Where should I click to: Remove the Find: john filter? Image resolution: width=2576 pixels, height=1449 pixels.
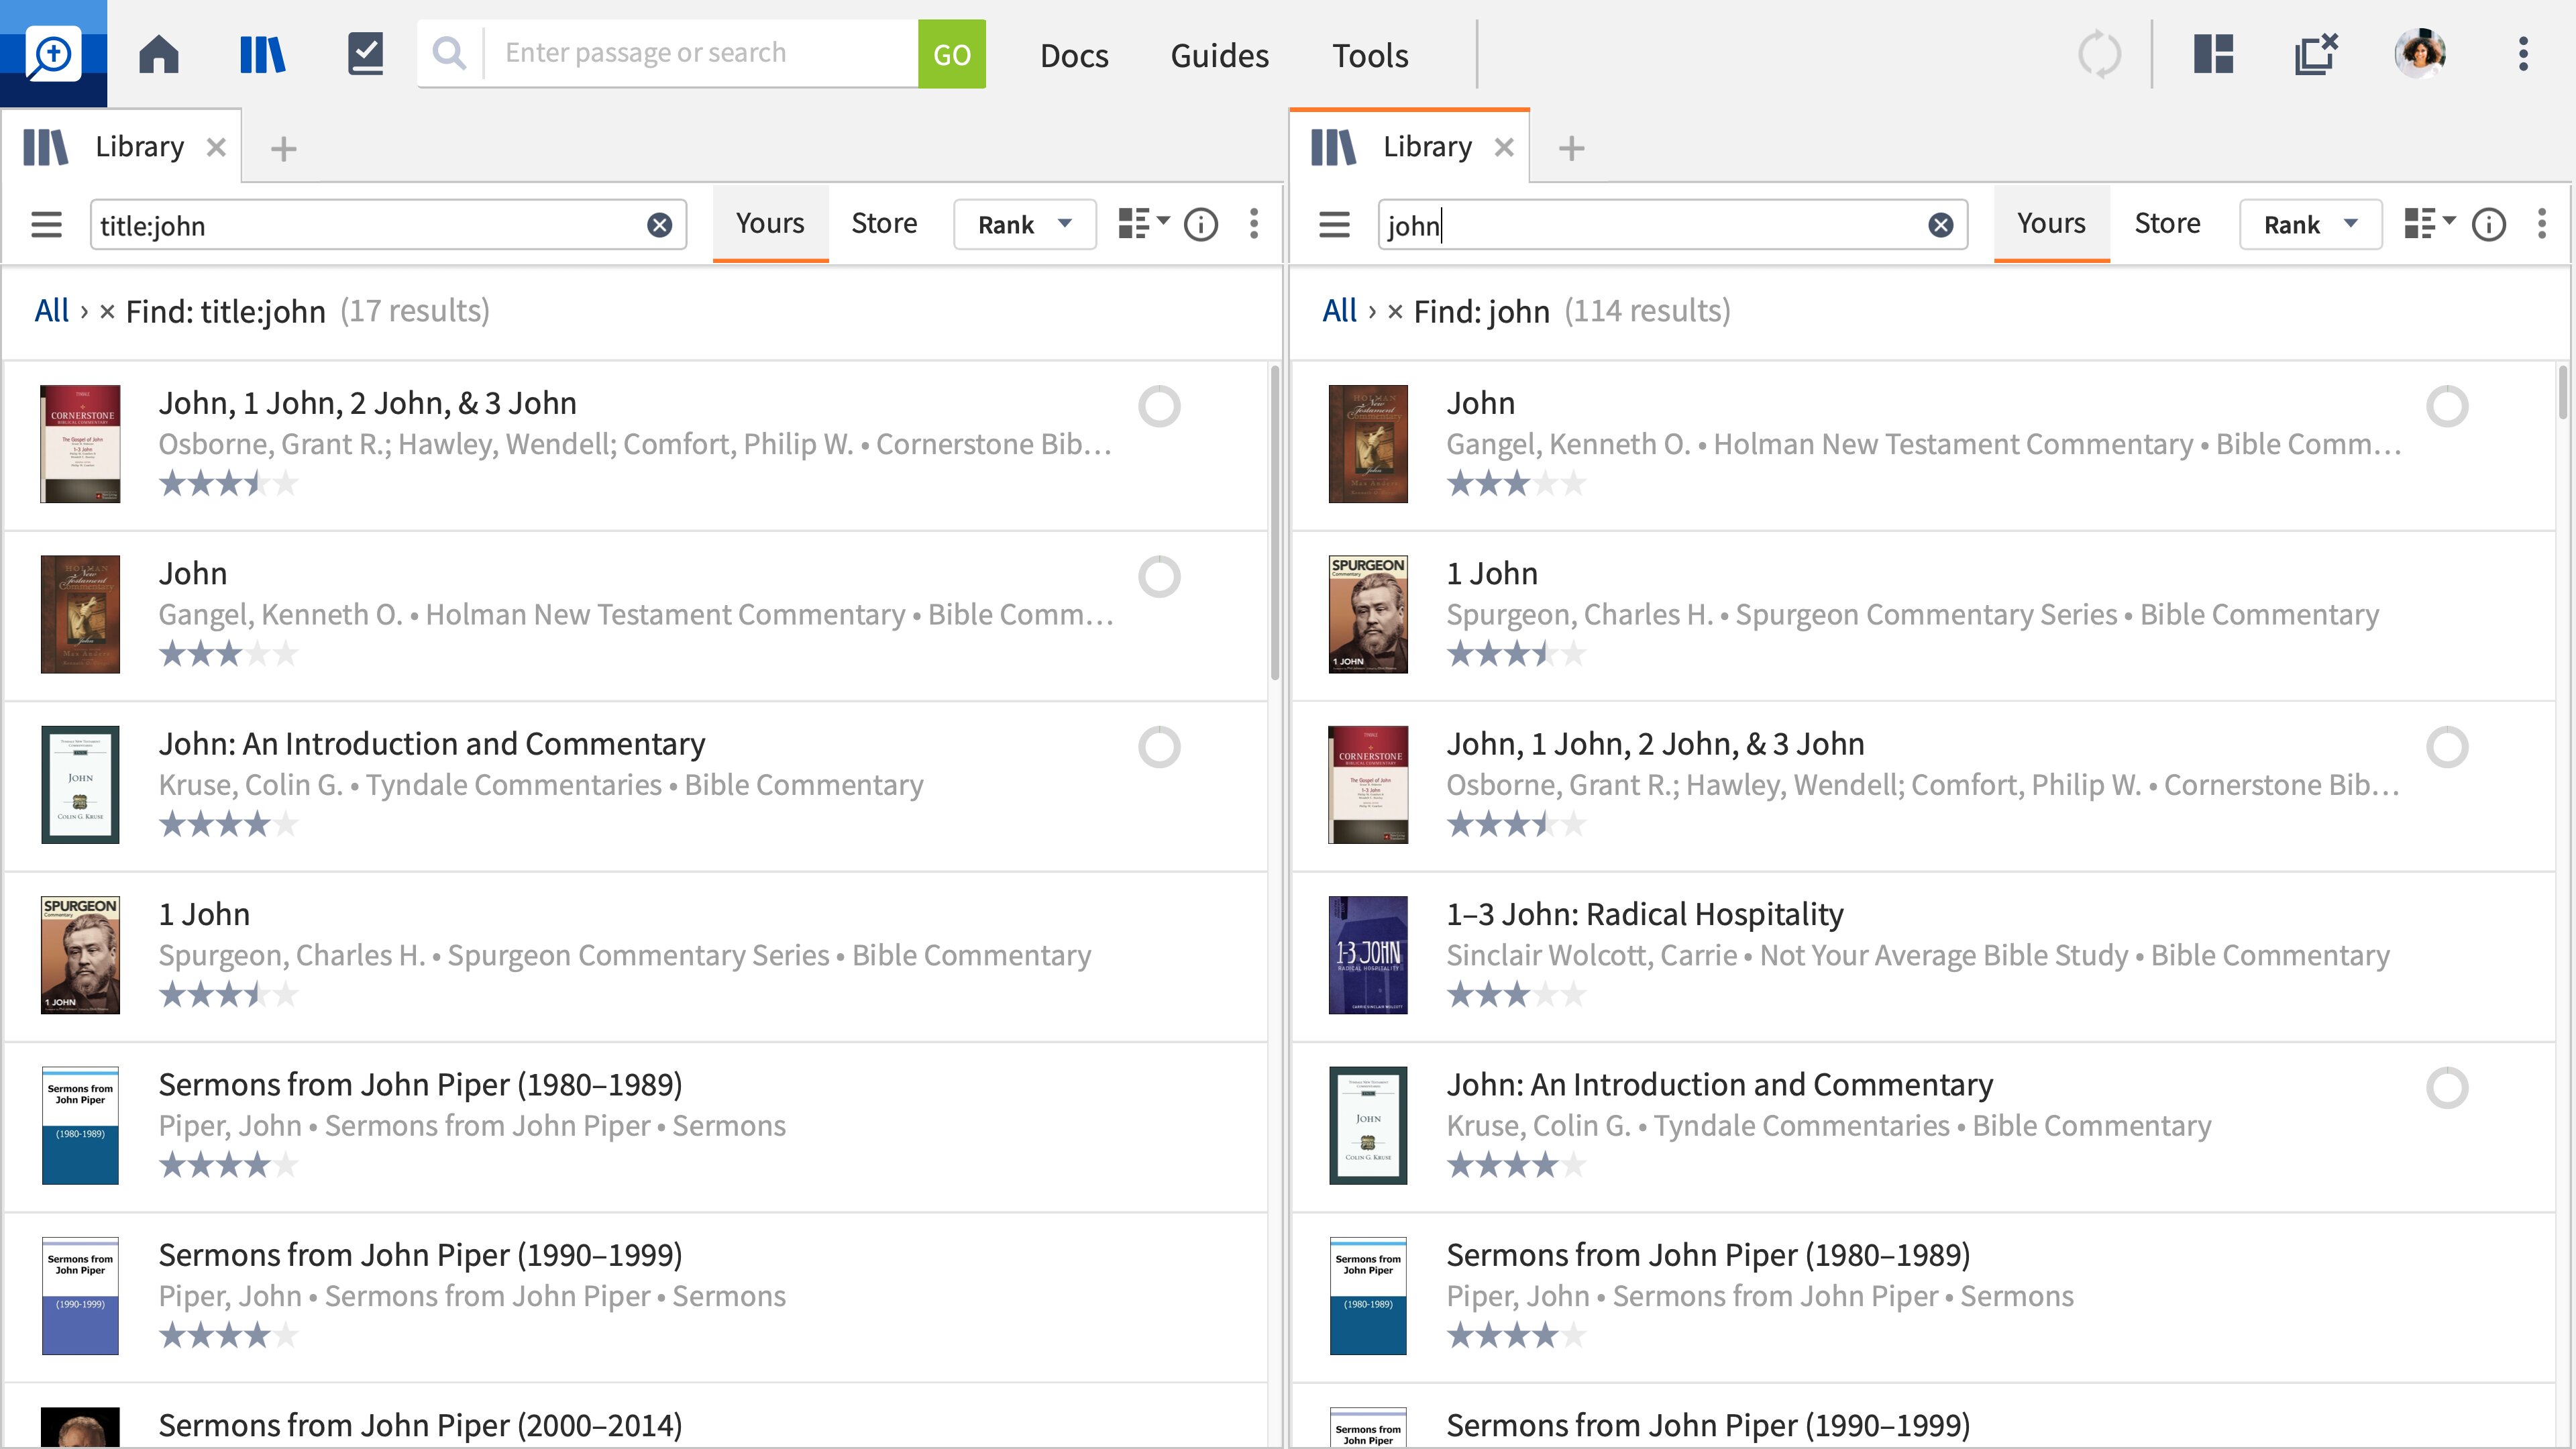(1395, 312)
